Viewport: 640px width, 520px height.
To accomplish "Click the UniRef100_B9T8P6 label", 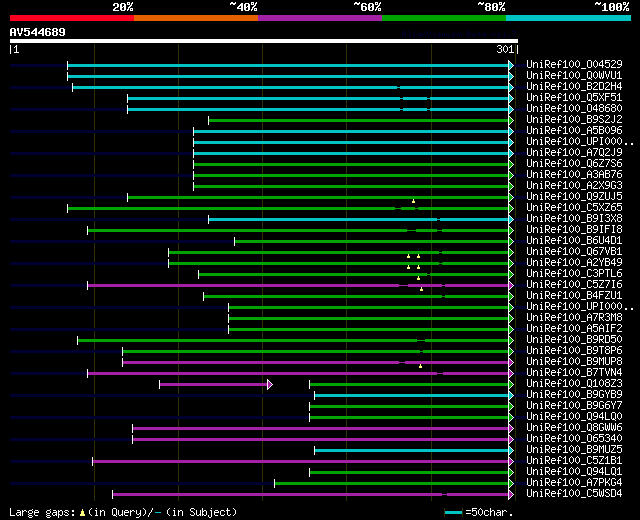I will pyautogui.click(x=574, y=351).
